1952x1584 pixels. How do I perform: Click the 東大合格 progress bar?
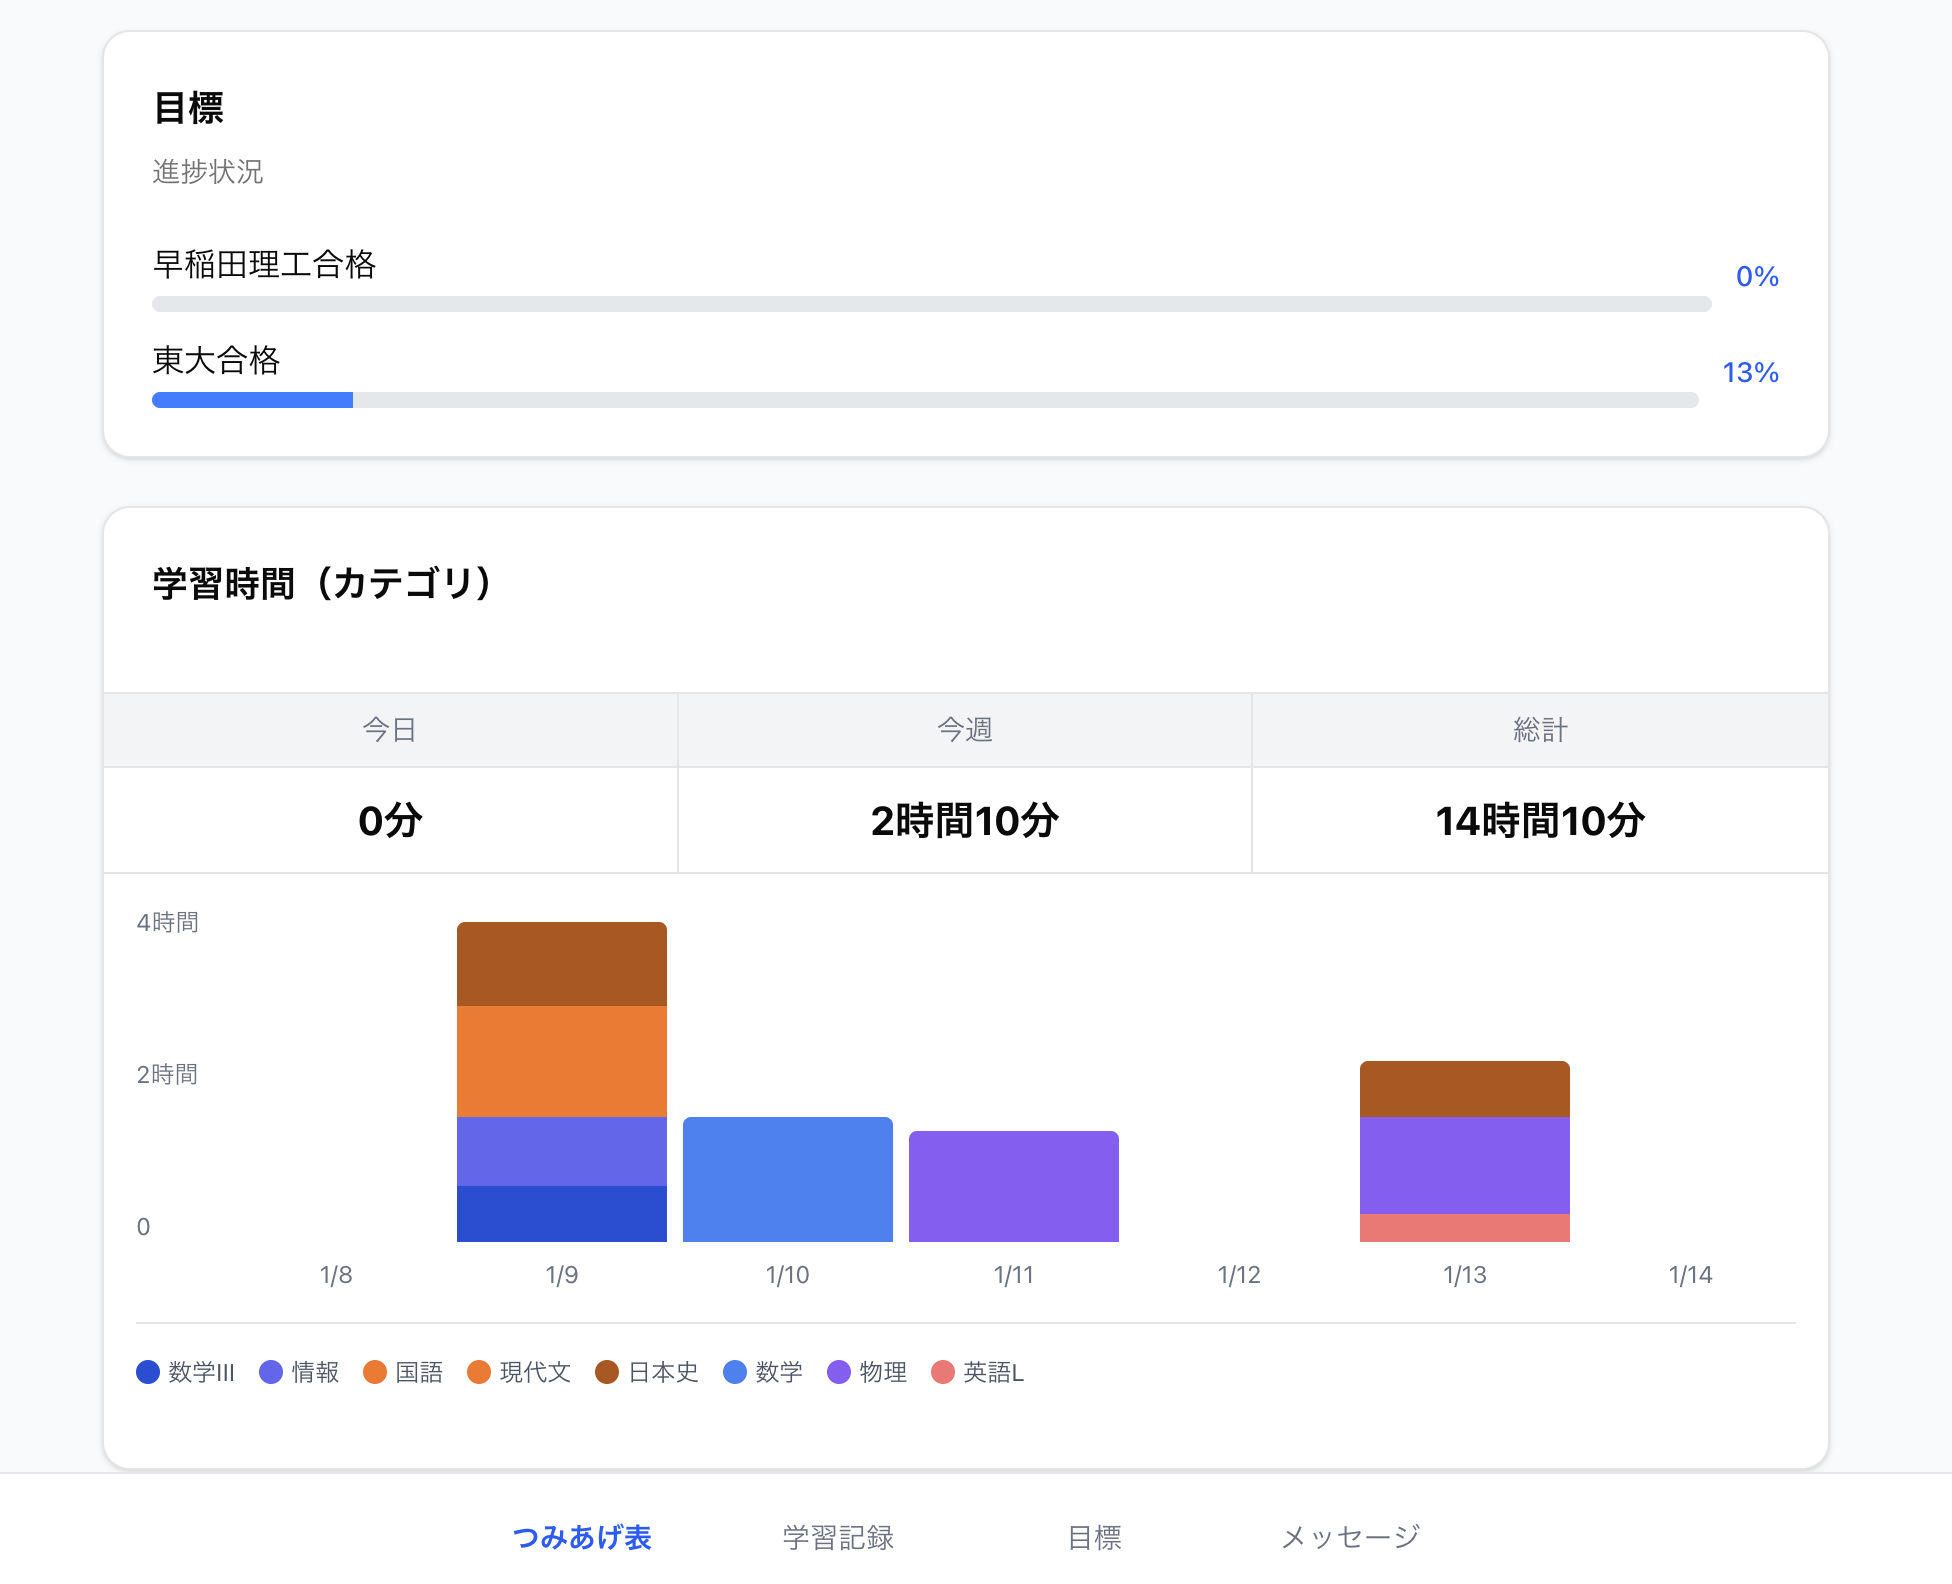point(923,399)
